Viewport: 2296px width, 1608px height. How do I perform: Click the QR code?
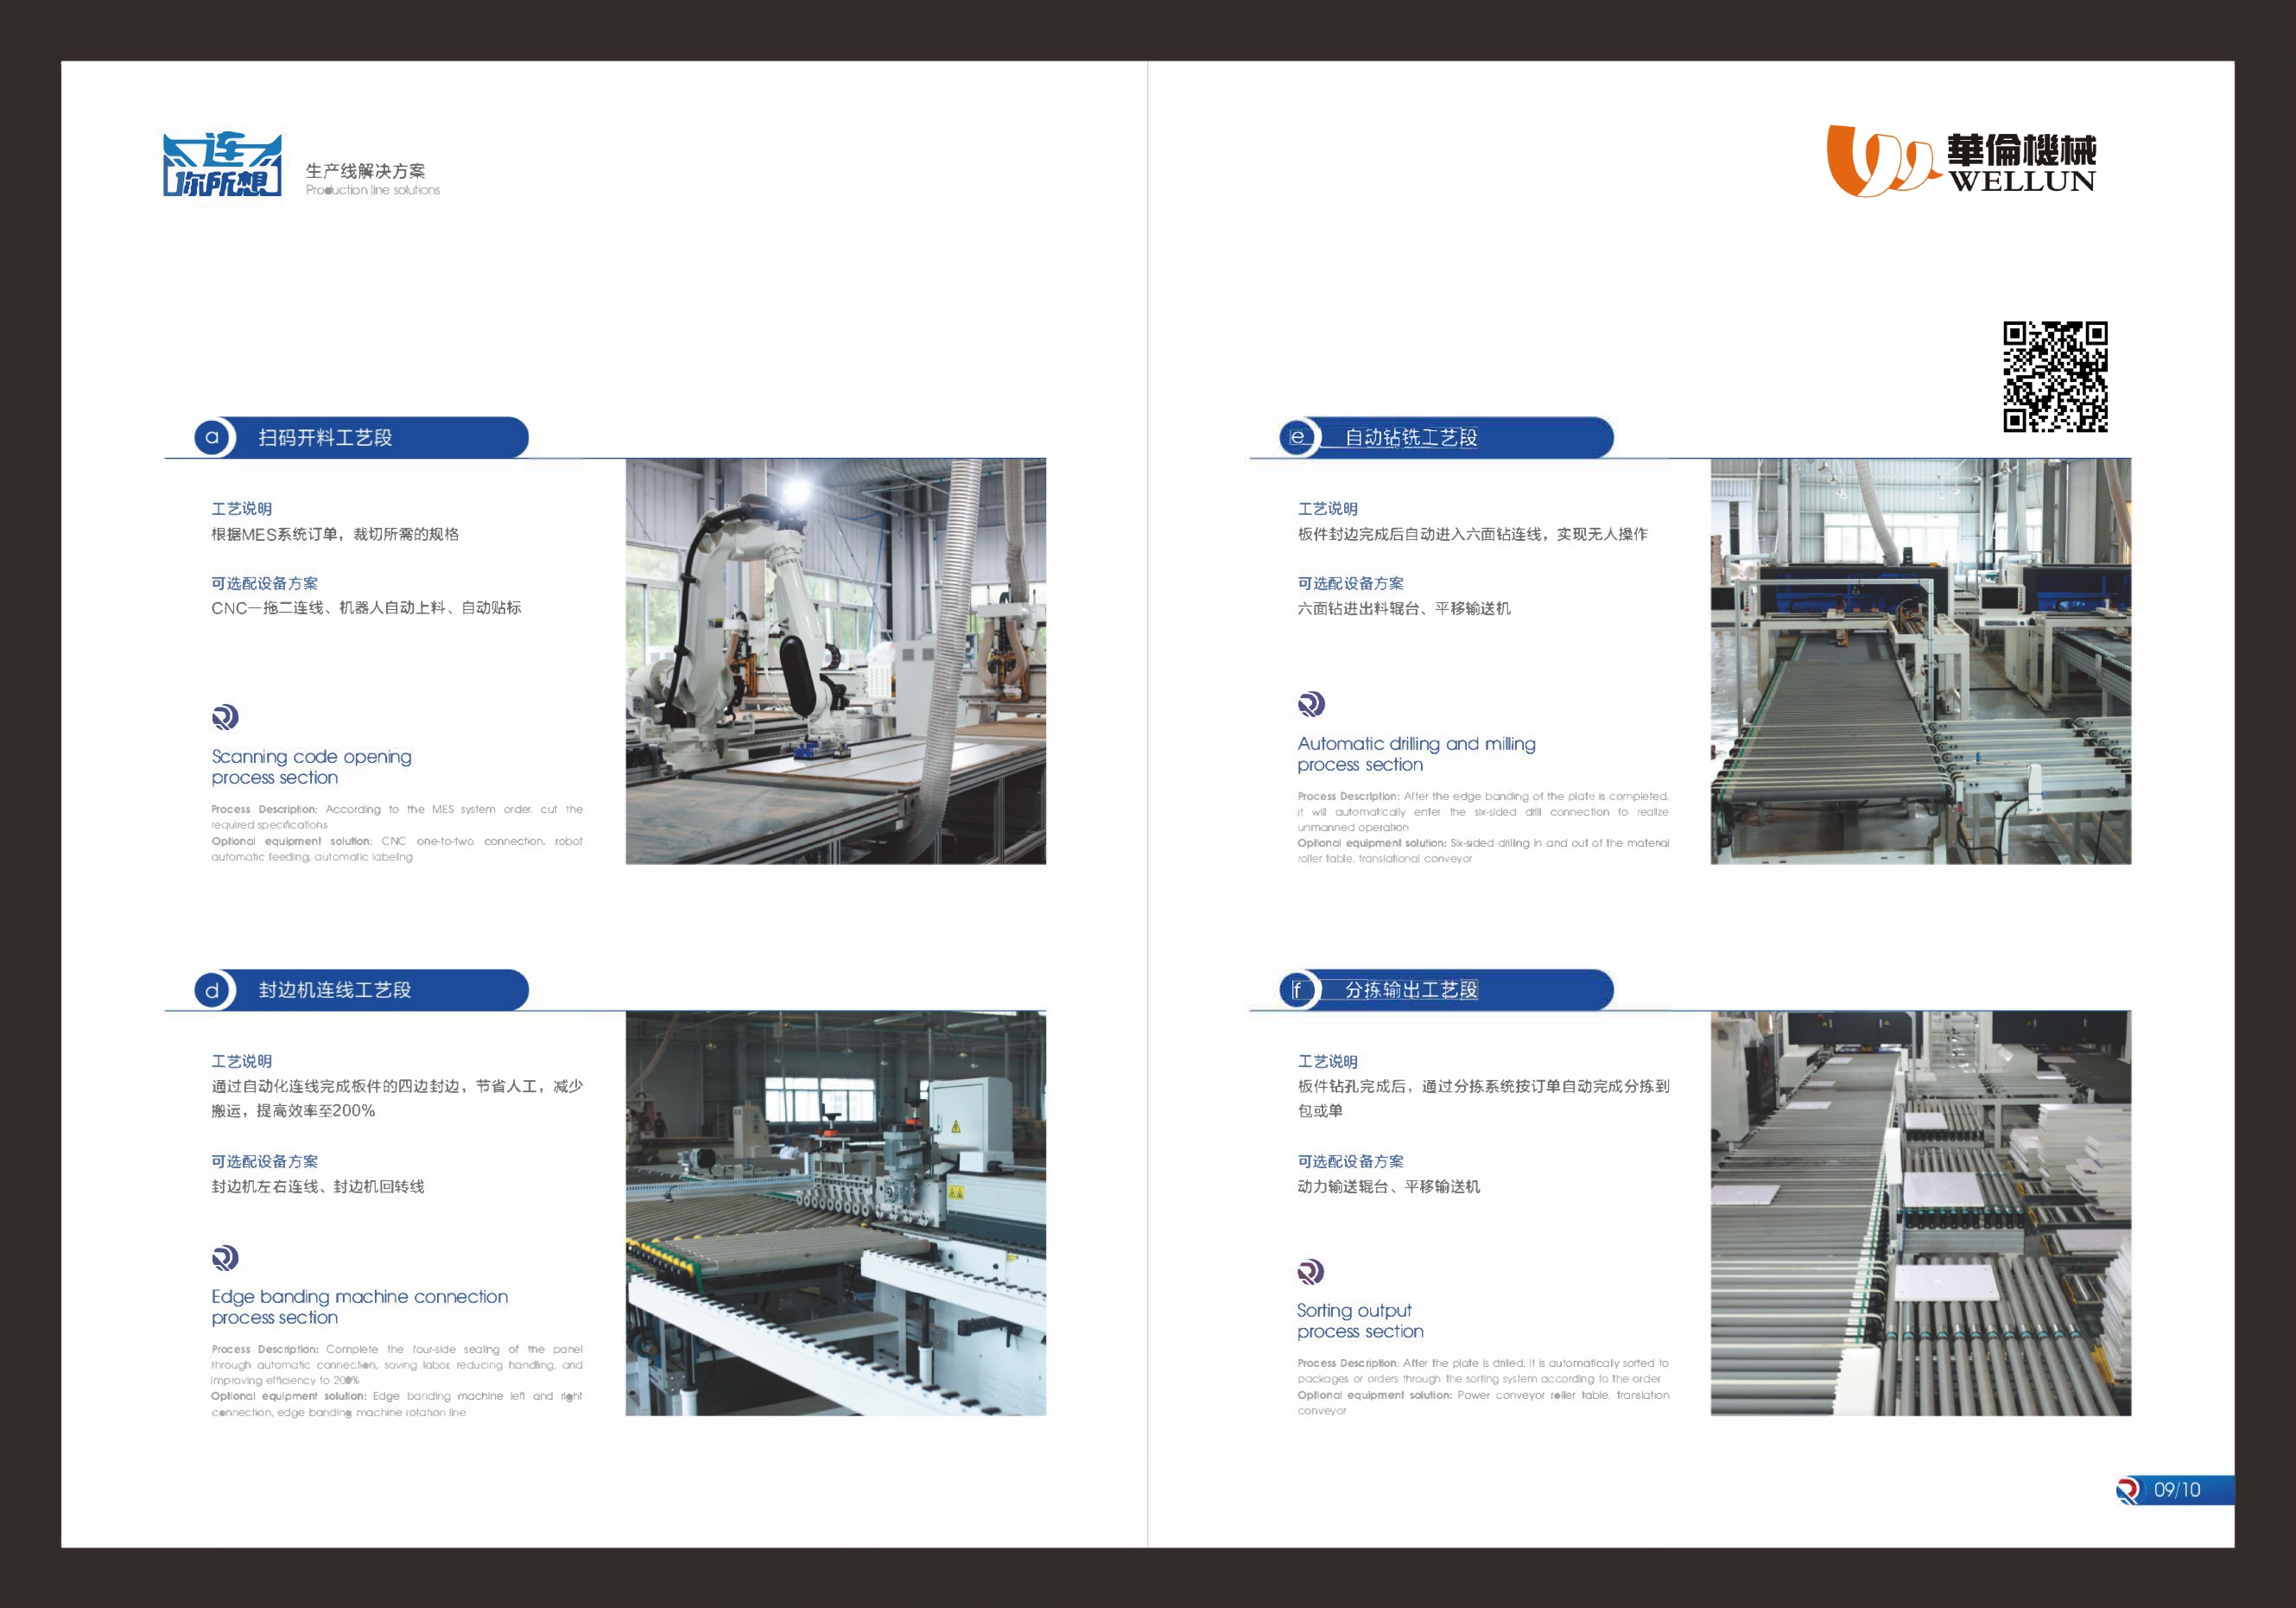2055,376
